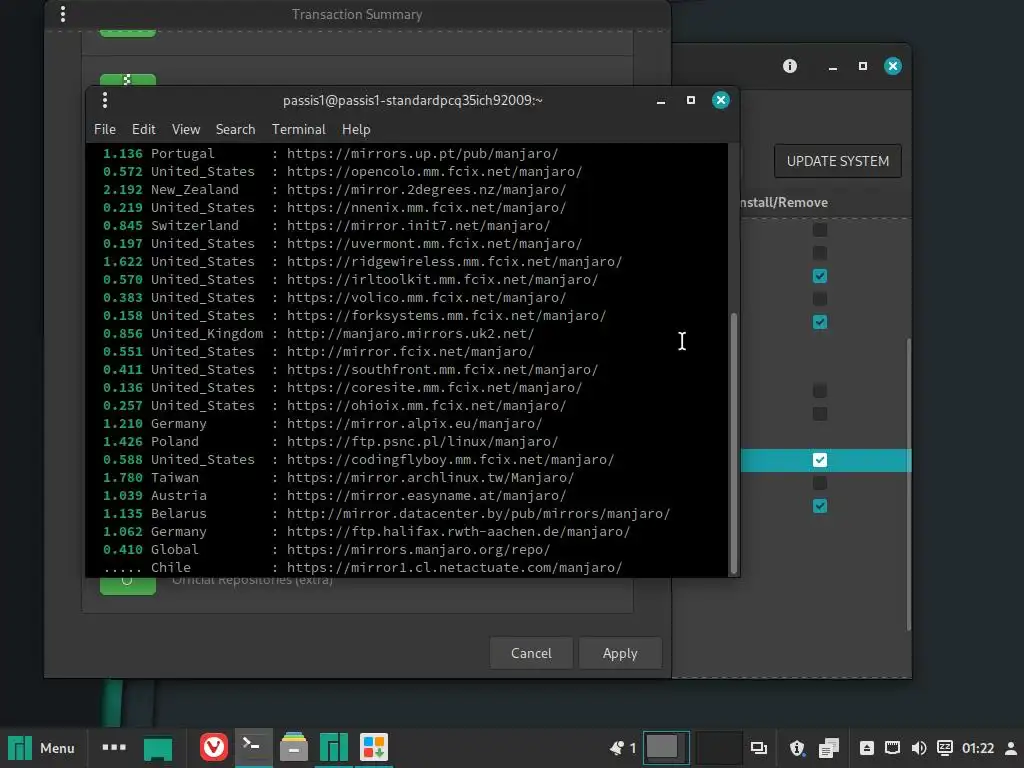Click the codingflyboy.mm.fcix.net mirror URL
Viewport: 1024px width, 768px height.
pyautogui.click(x=450, y=460)
